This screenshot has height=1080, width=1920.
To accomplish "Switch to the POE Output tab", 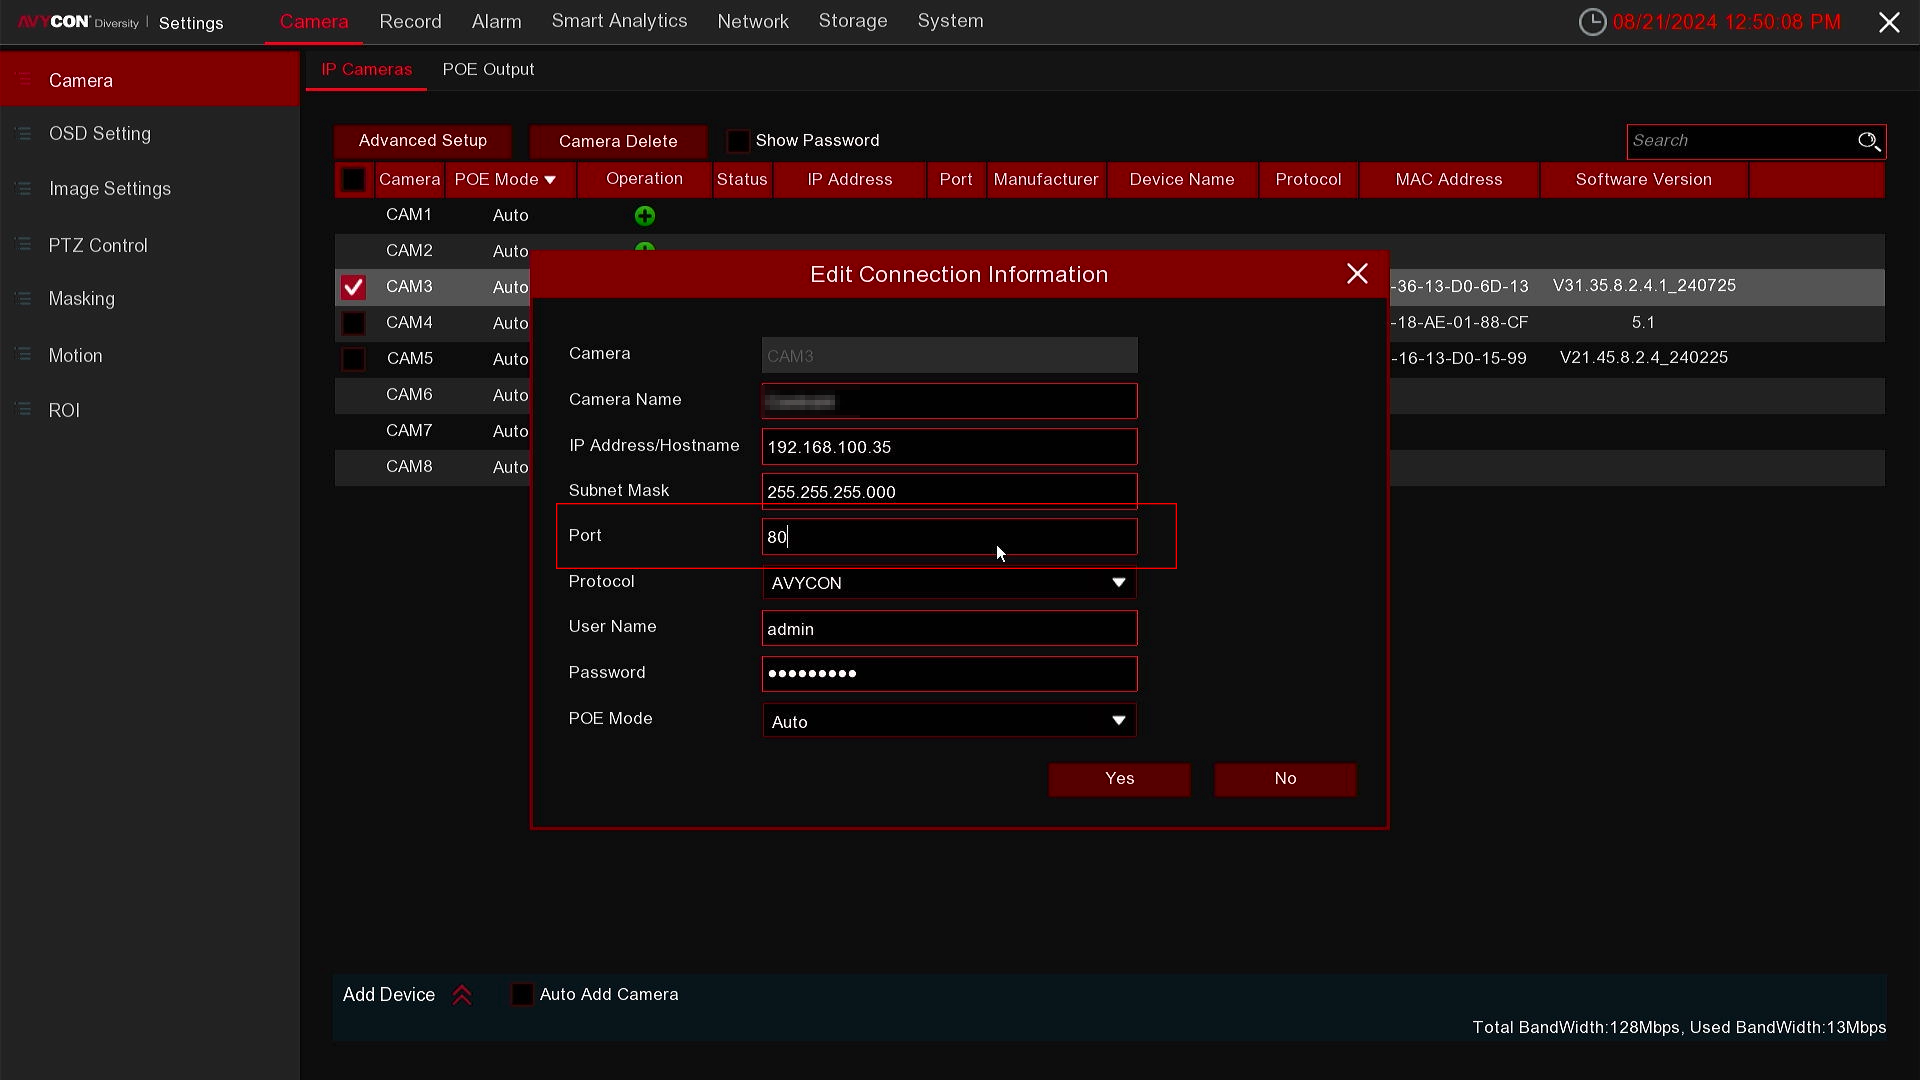I will pos(488,70).
